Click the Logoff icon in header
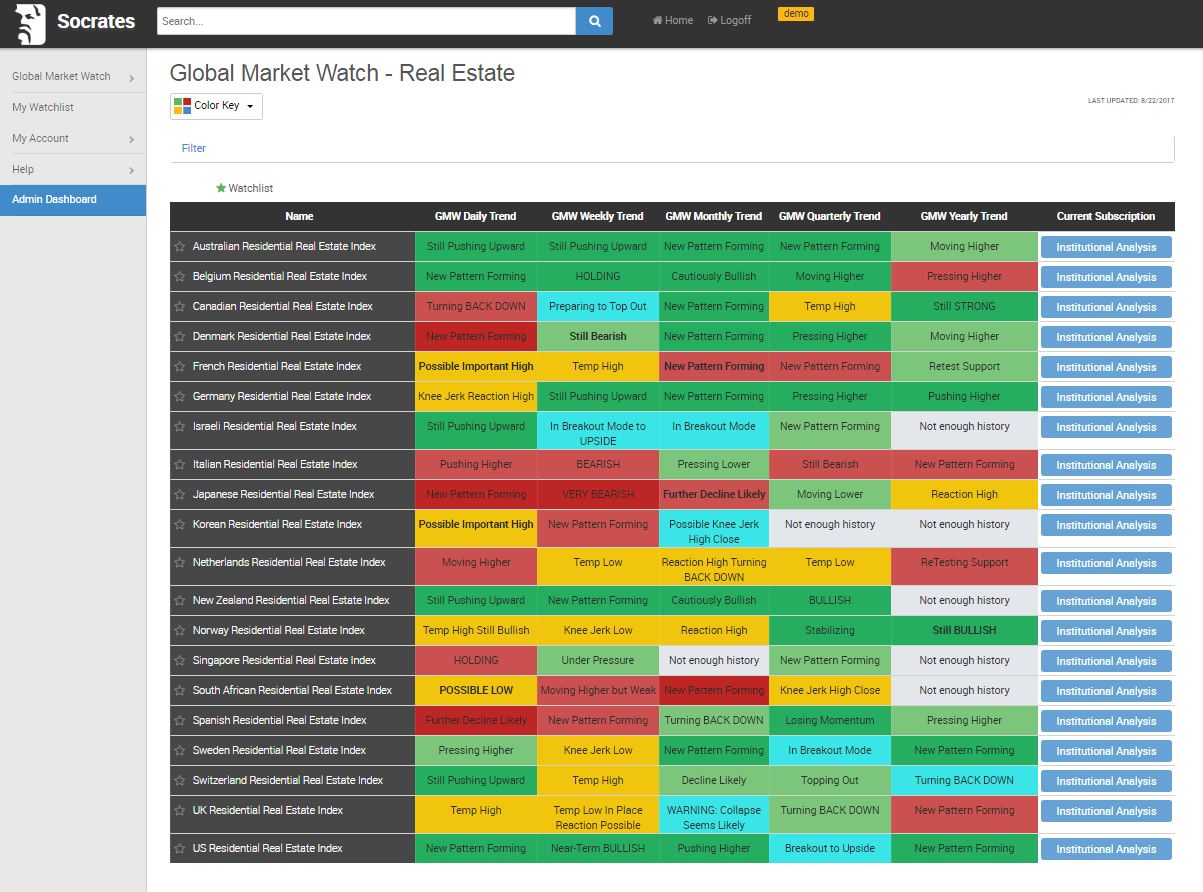Screen dimensions: 1203x892 tap(712, 20)
